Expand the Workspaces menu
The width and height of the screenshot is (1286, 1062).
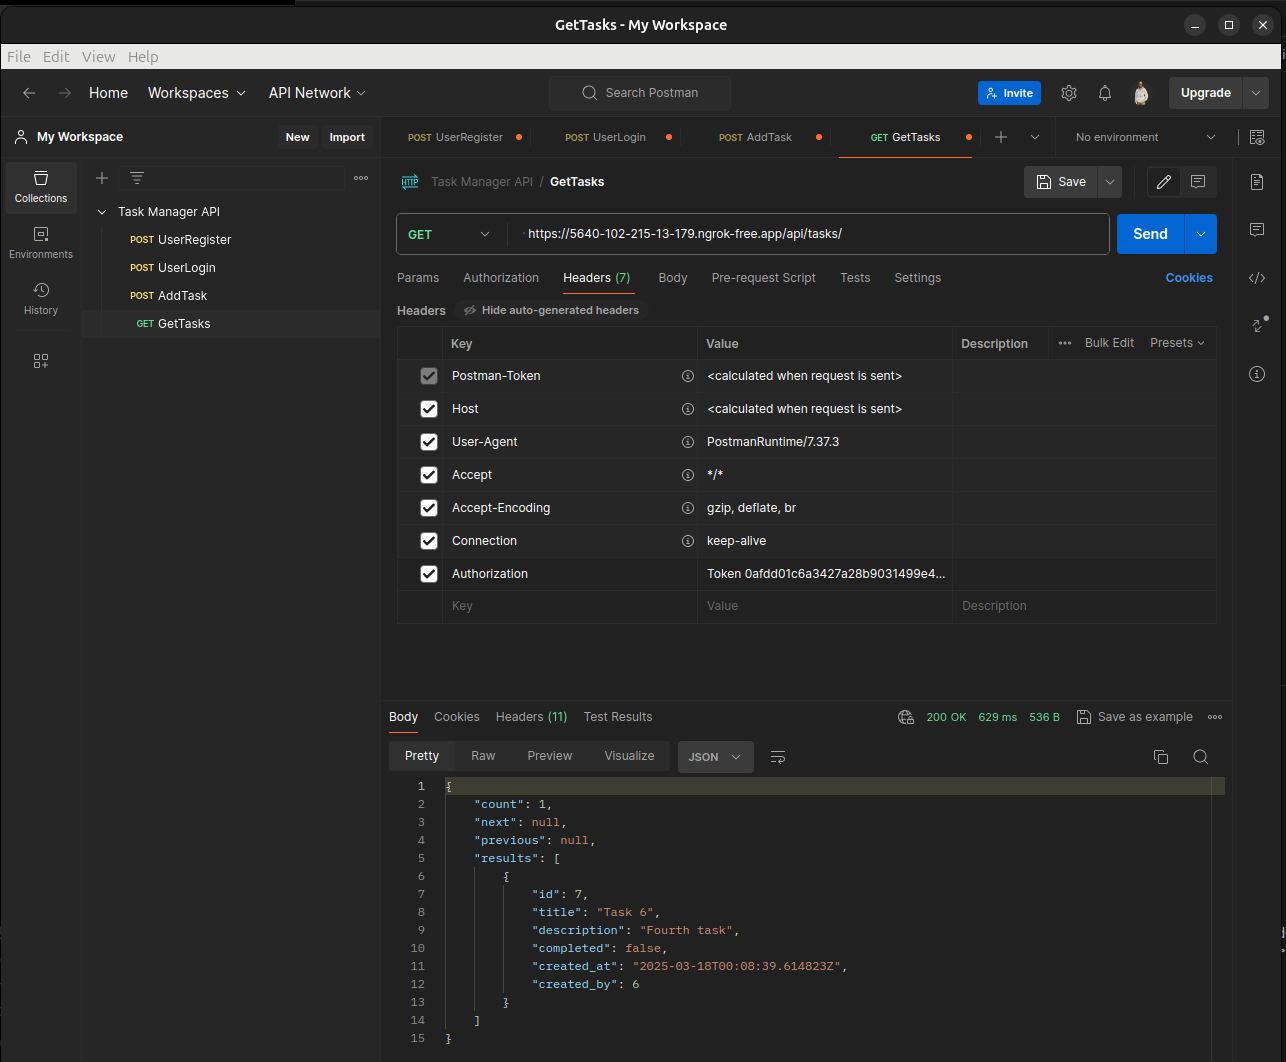(x=196, y=93)
